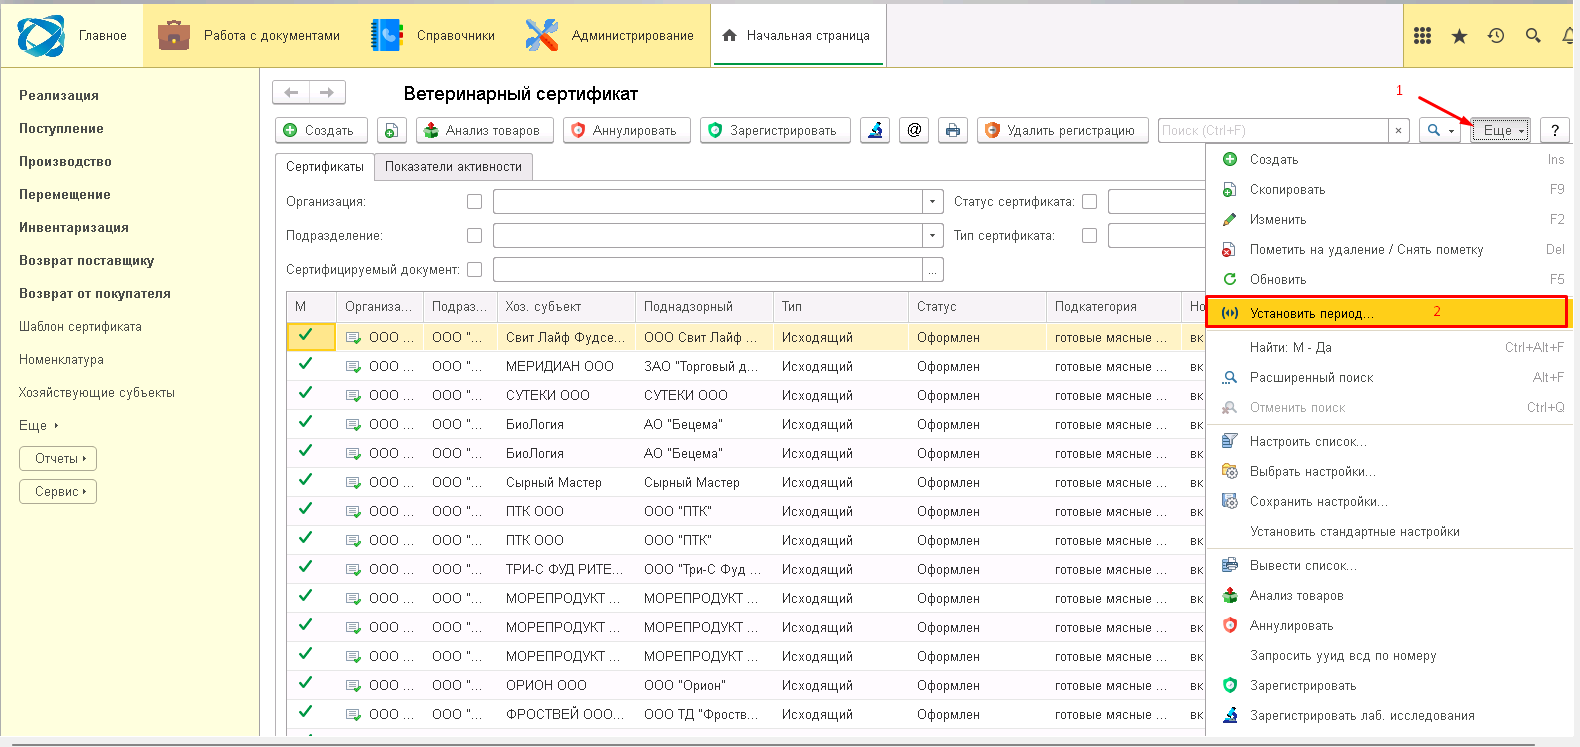Click the printer toolbar icon

point(953,130)
